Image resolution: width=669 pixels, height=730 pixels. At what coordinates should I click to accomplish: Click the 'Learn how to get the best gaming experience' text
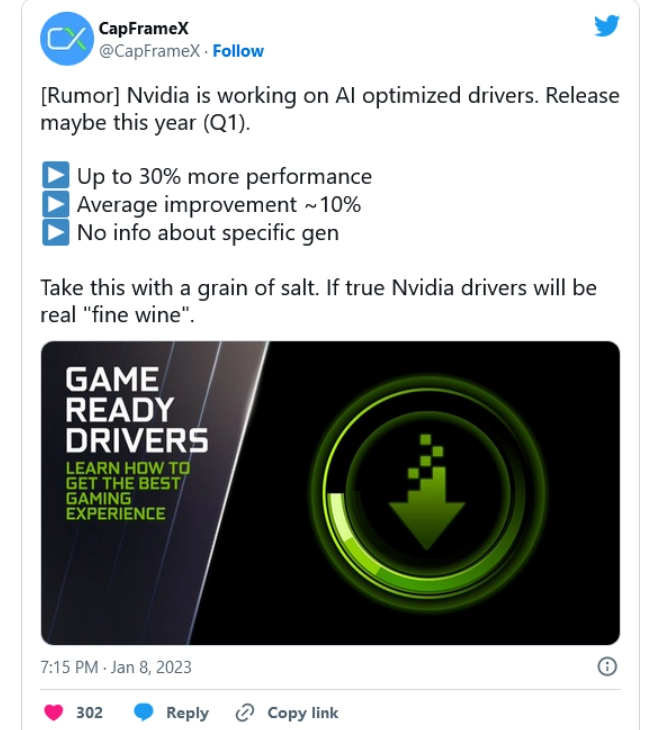[128, 491]
